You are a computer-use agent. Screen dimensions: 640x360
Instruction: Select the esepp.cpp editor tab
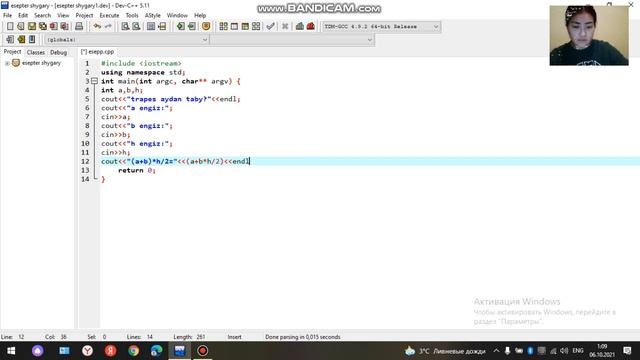[x=98, y=52]
